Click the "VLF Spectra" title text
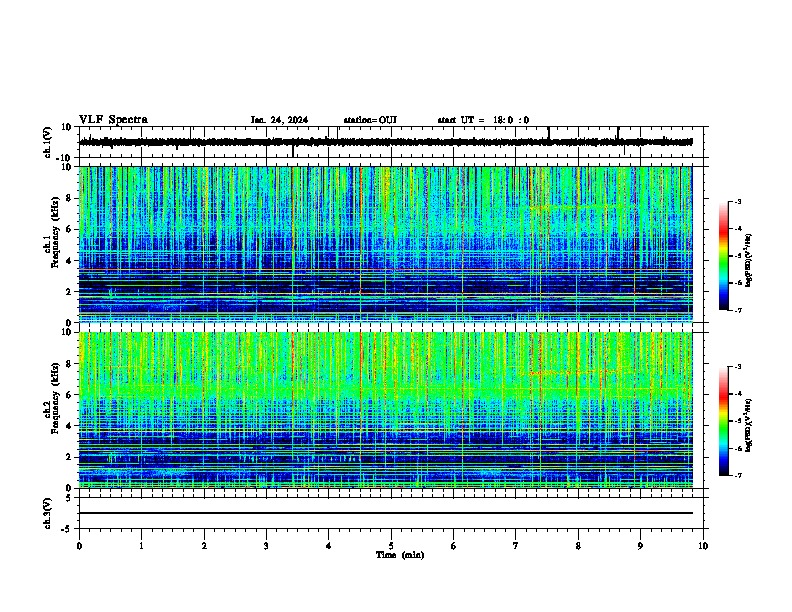Viewport: 792px width, 612px height. click(x=113, y=120)
